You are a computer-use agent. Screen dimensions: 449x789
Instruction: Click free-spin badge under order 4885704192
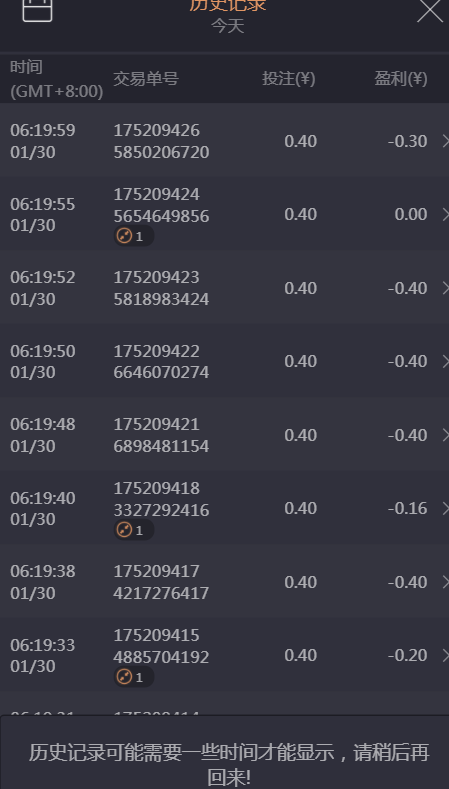[133, 677]
